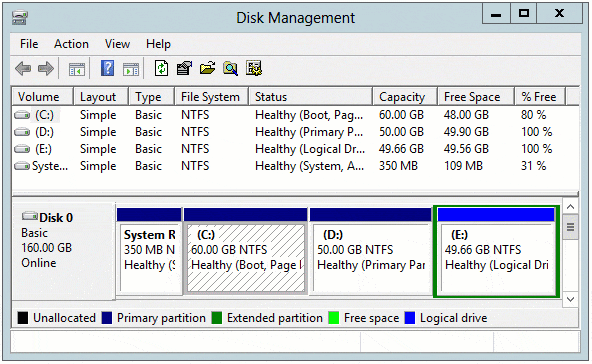Close the Disk Management window
Image resolution: width=592 pixels, height=364 pixels.
tap(560, 14)
